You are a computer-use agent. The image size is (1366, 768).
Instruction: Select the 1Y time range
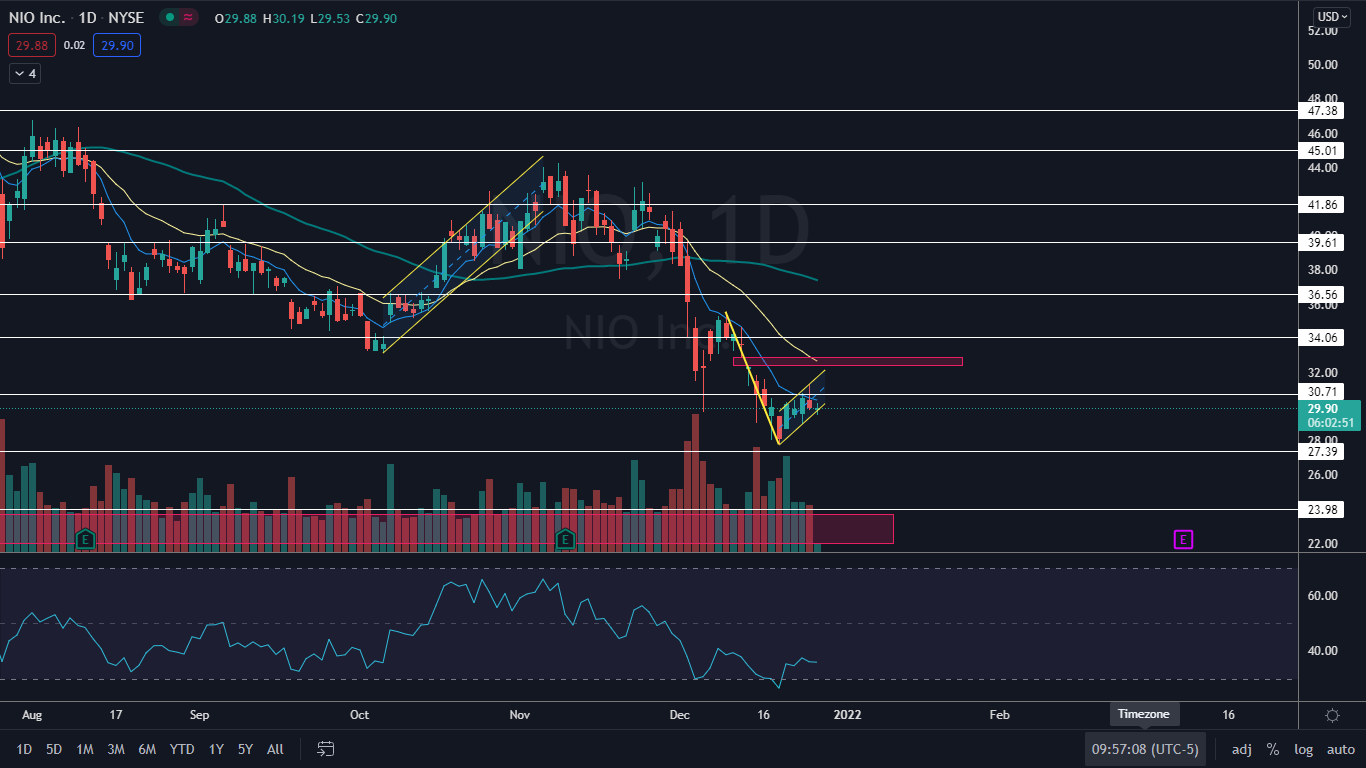click(216, 749)
